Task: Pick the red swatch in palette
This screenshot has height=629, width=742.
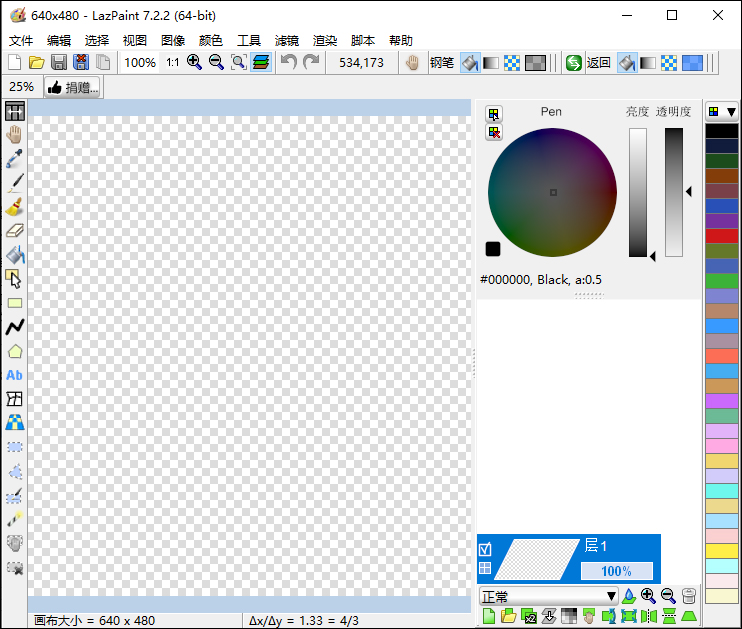Action: pyautogui.click(x=721, y=236)
